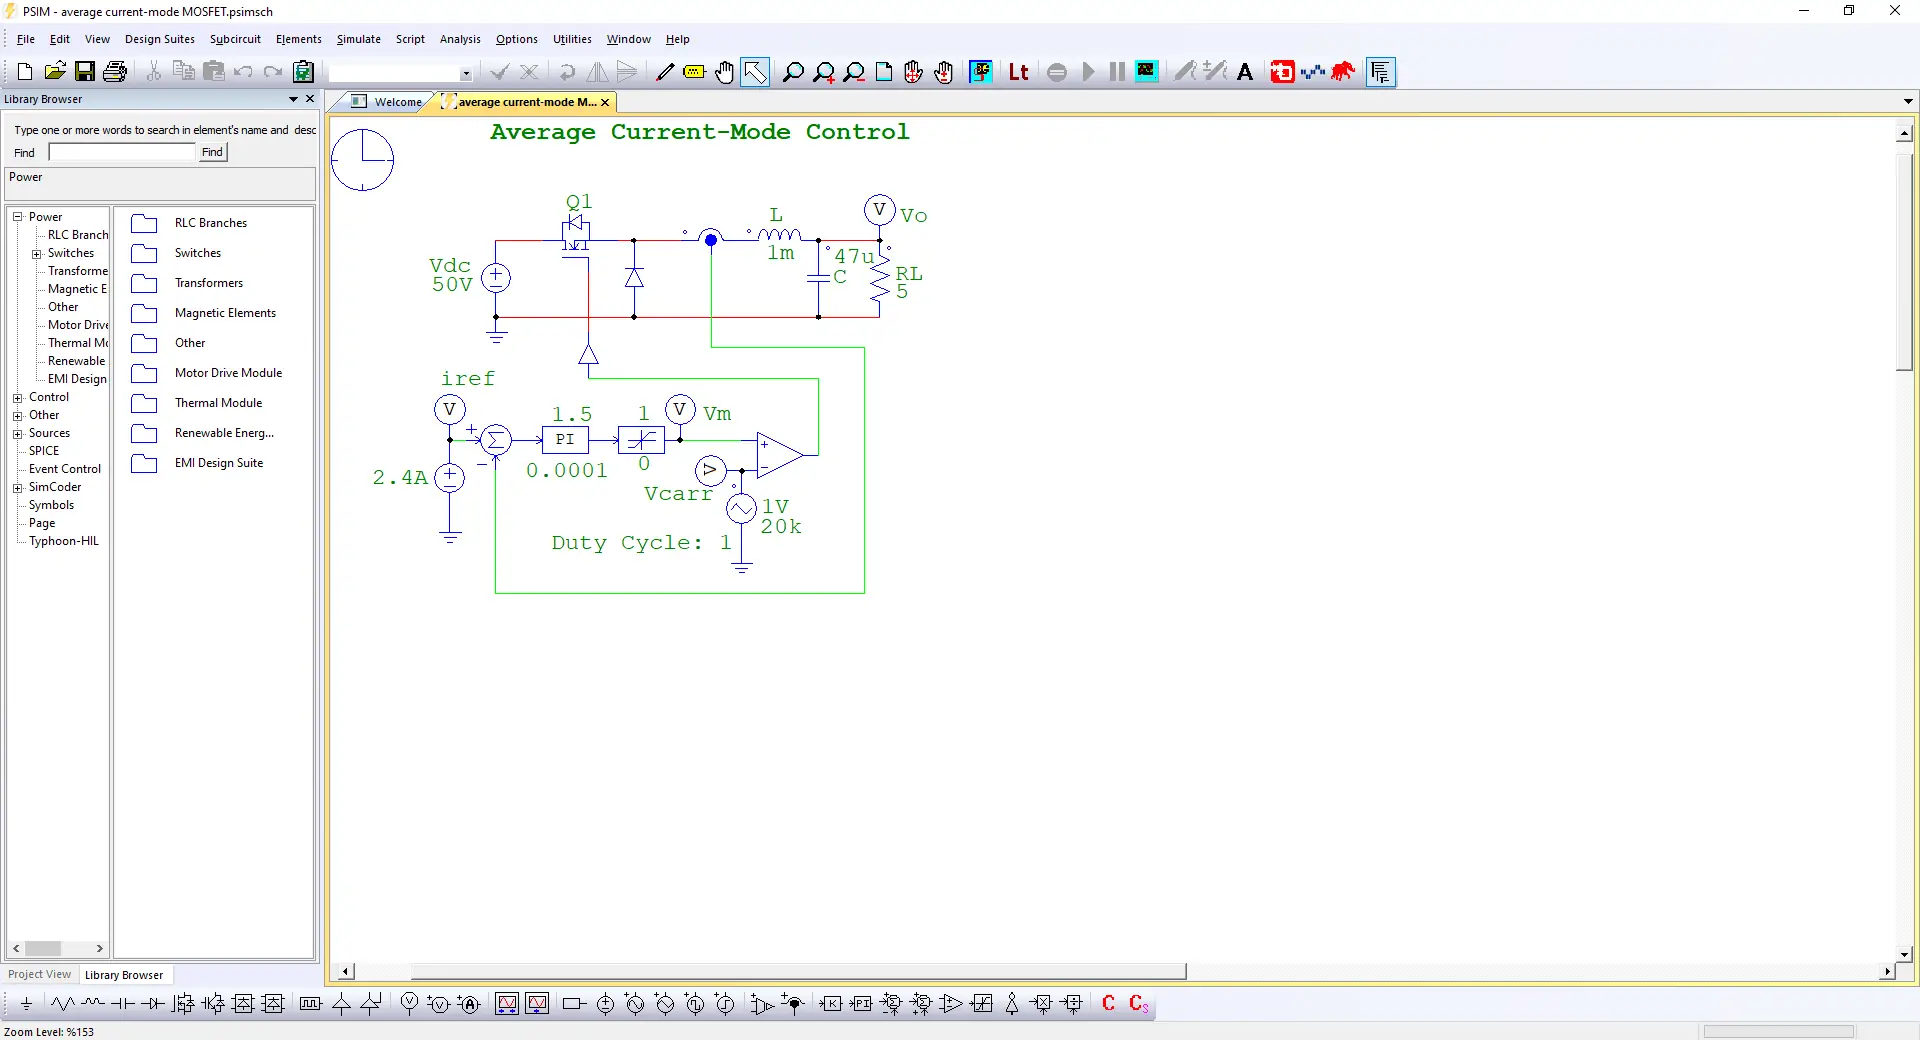Screen dimensions: 1920x1040
Task: Click the Save file floppy icon
Action: [85, 72]
